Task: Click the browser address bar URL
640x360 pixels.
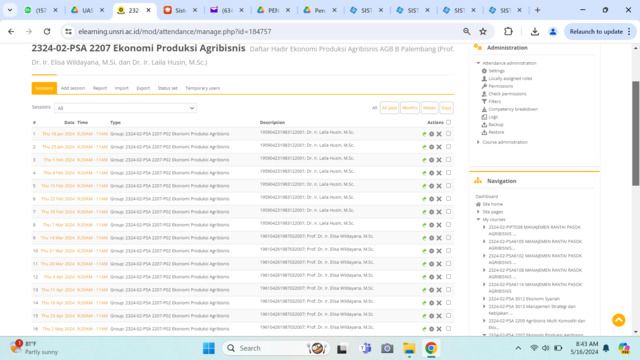Action: [174, 31]
